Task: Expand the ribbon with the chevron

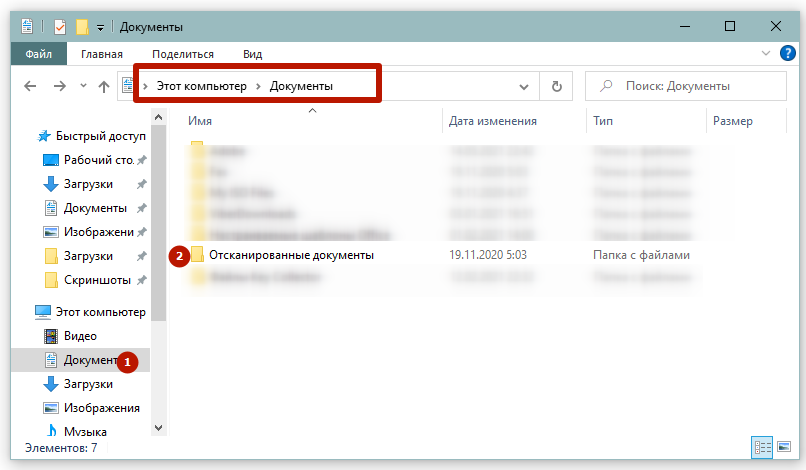Action: pyautogui.click(x=766, y=53)
